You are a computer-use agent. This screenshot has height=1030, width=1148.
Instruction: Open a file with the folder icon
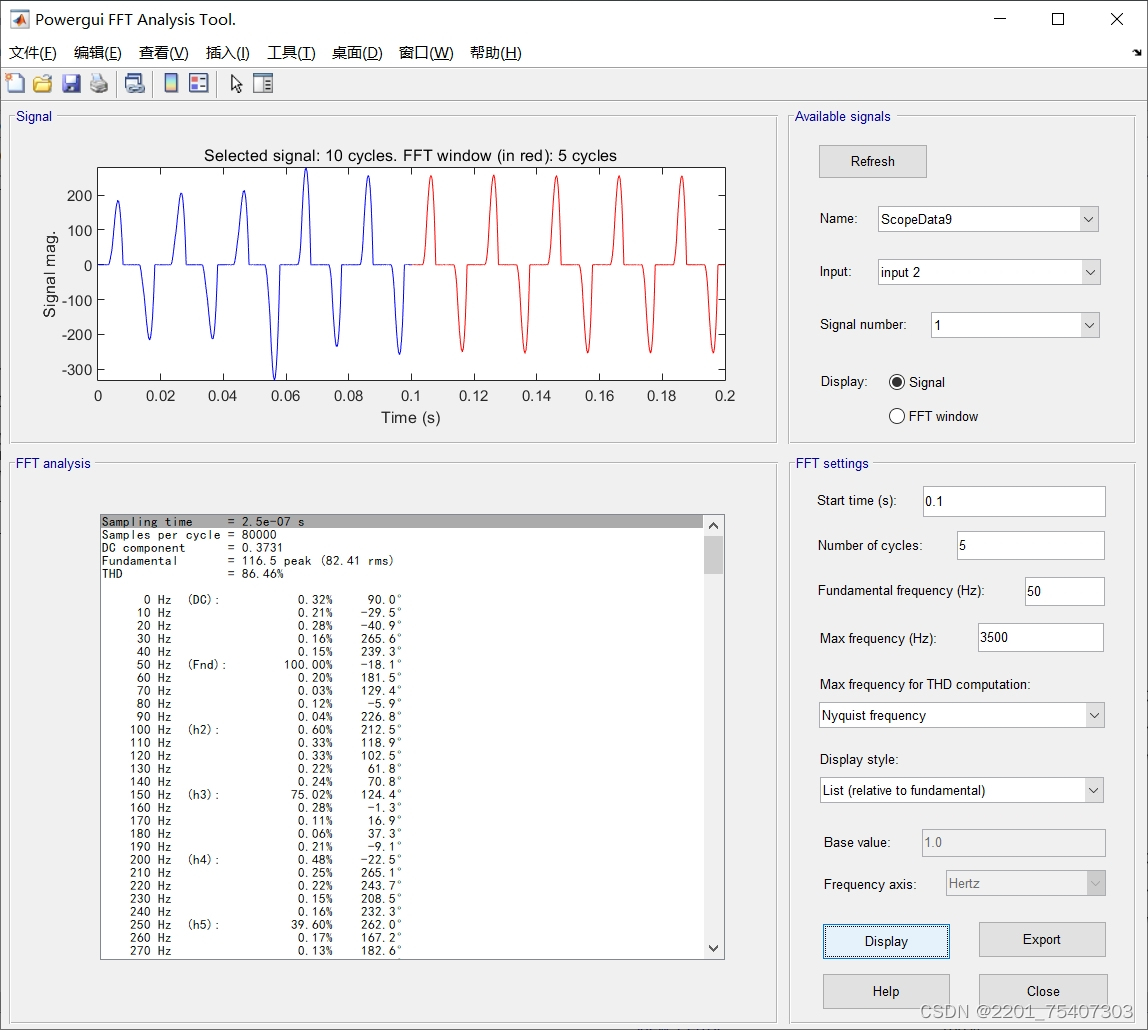42,84
